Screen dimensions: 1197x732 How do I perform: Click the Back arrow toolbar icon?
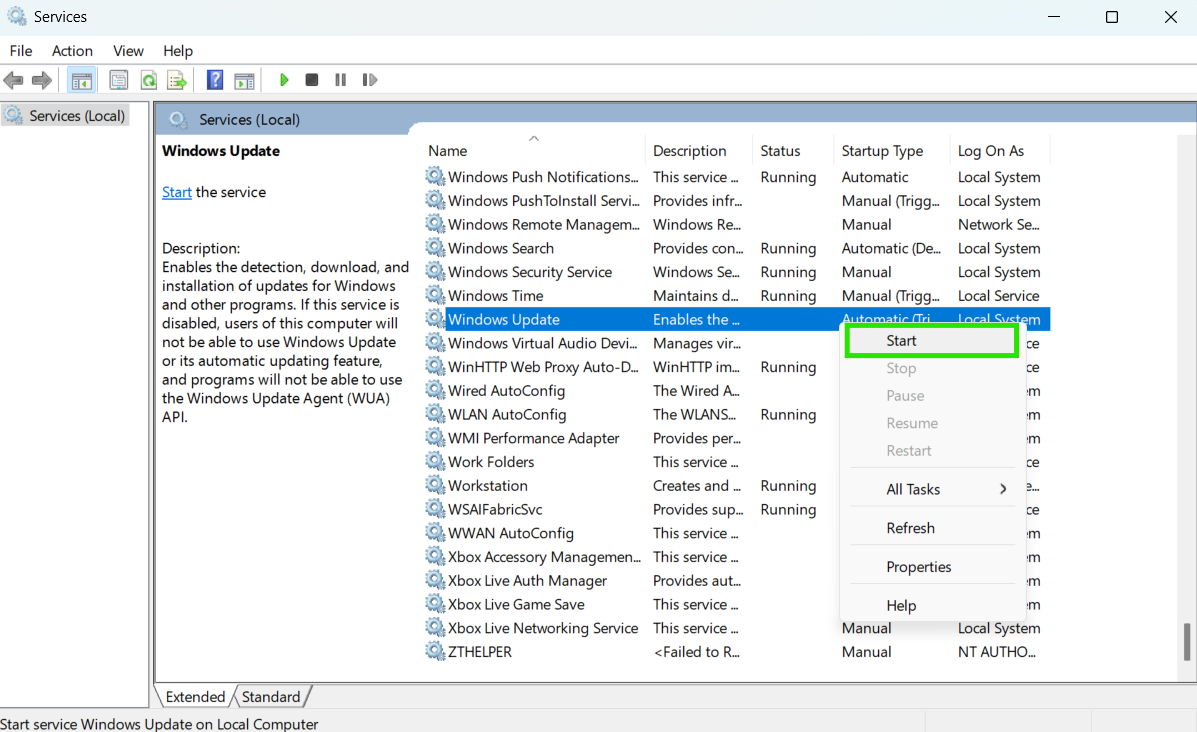point(13,79)
